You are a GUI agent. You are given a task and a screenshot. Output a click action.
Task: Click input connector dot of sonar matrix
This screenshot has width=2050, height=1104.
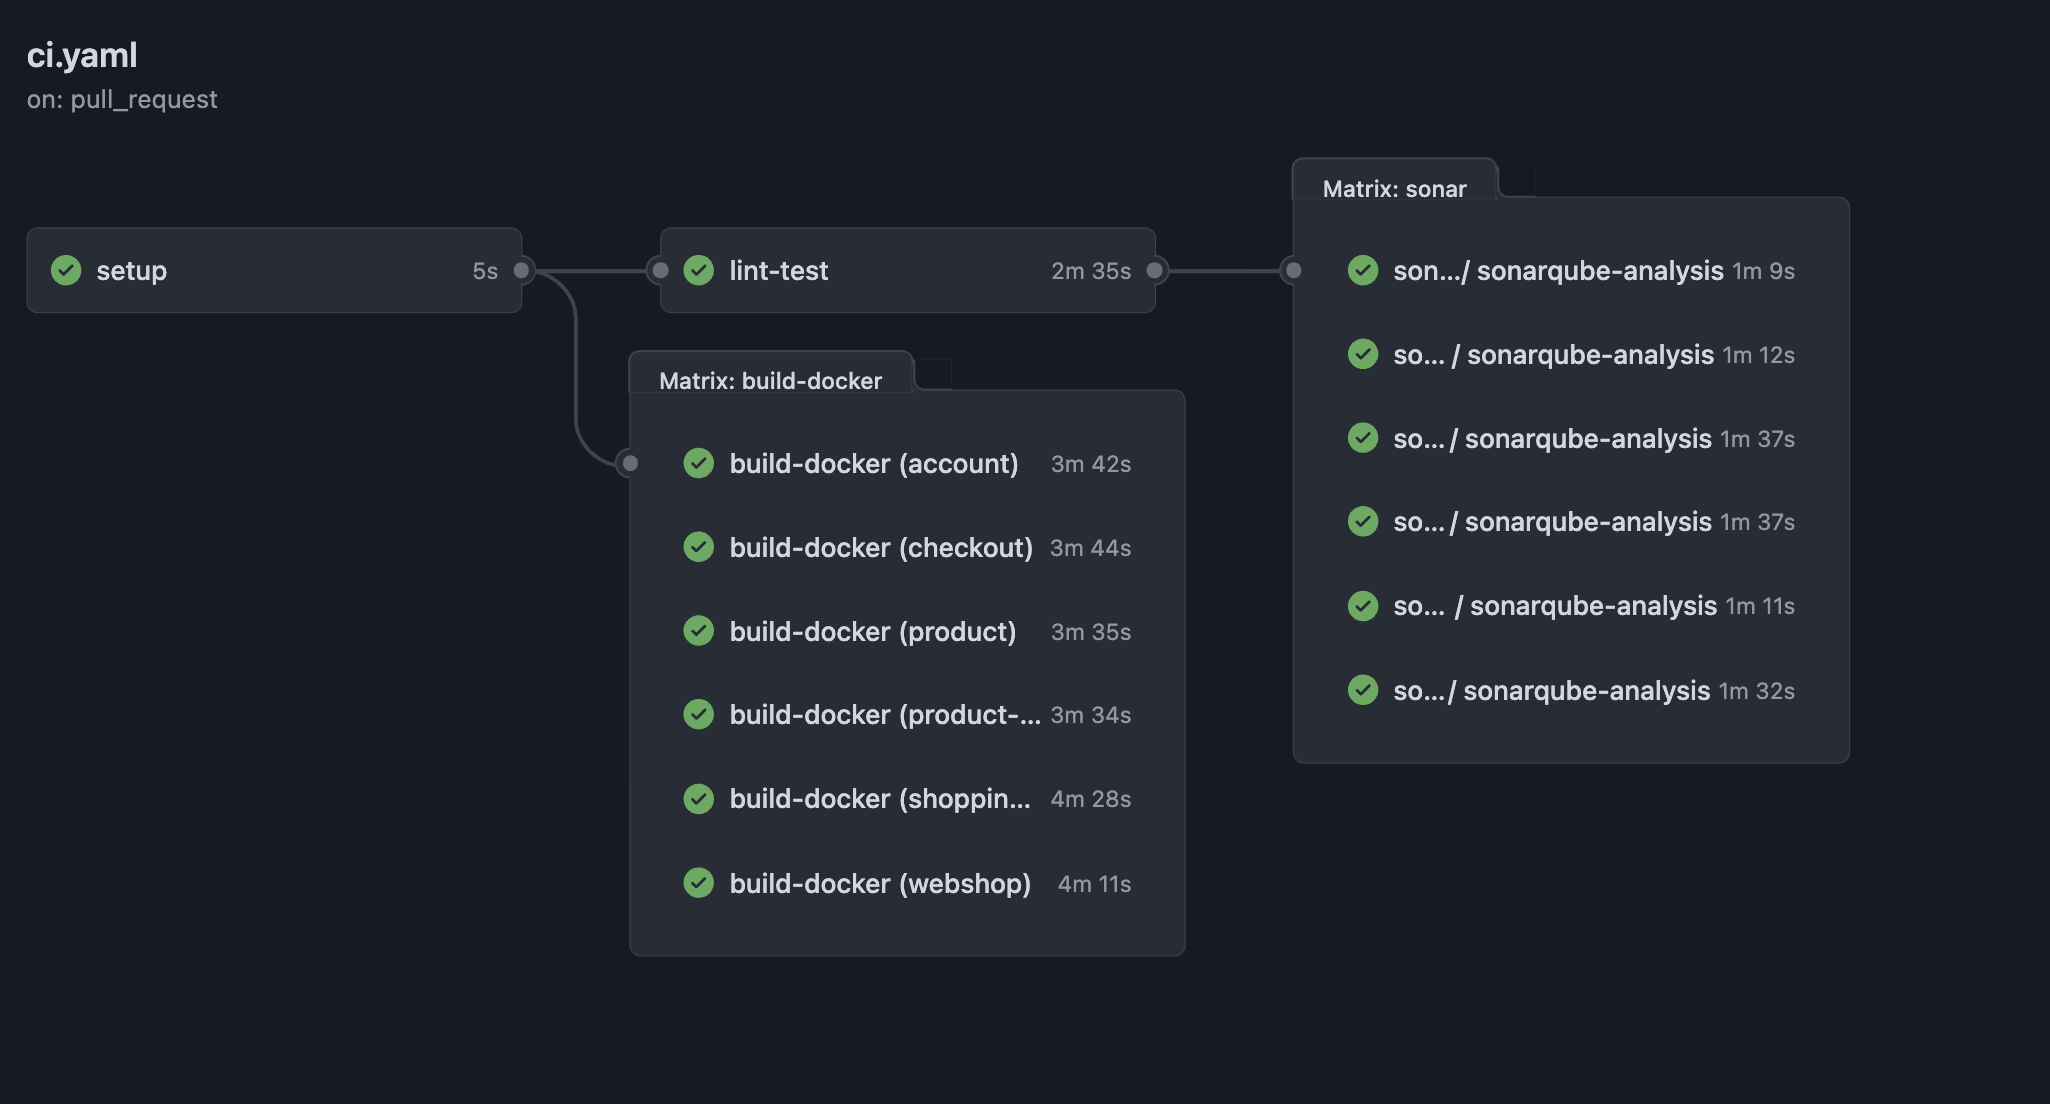coord(1293,270)
